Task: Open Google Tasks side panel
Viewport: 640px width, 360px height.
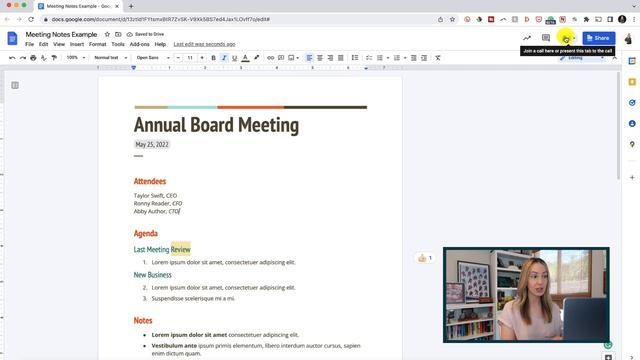Action: 632,102
